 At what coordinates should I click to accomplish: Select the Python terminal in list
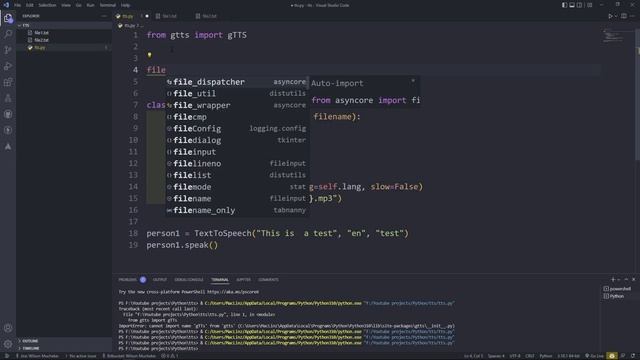coord(614,296)
